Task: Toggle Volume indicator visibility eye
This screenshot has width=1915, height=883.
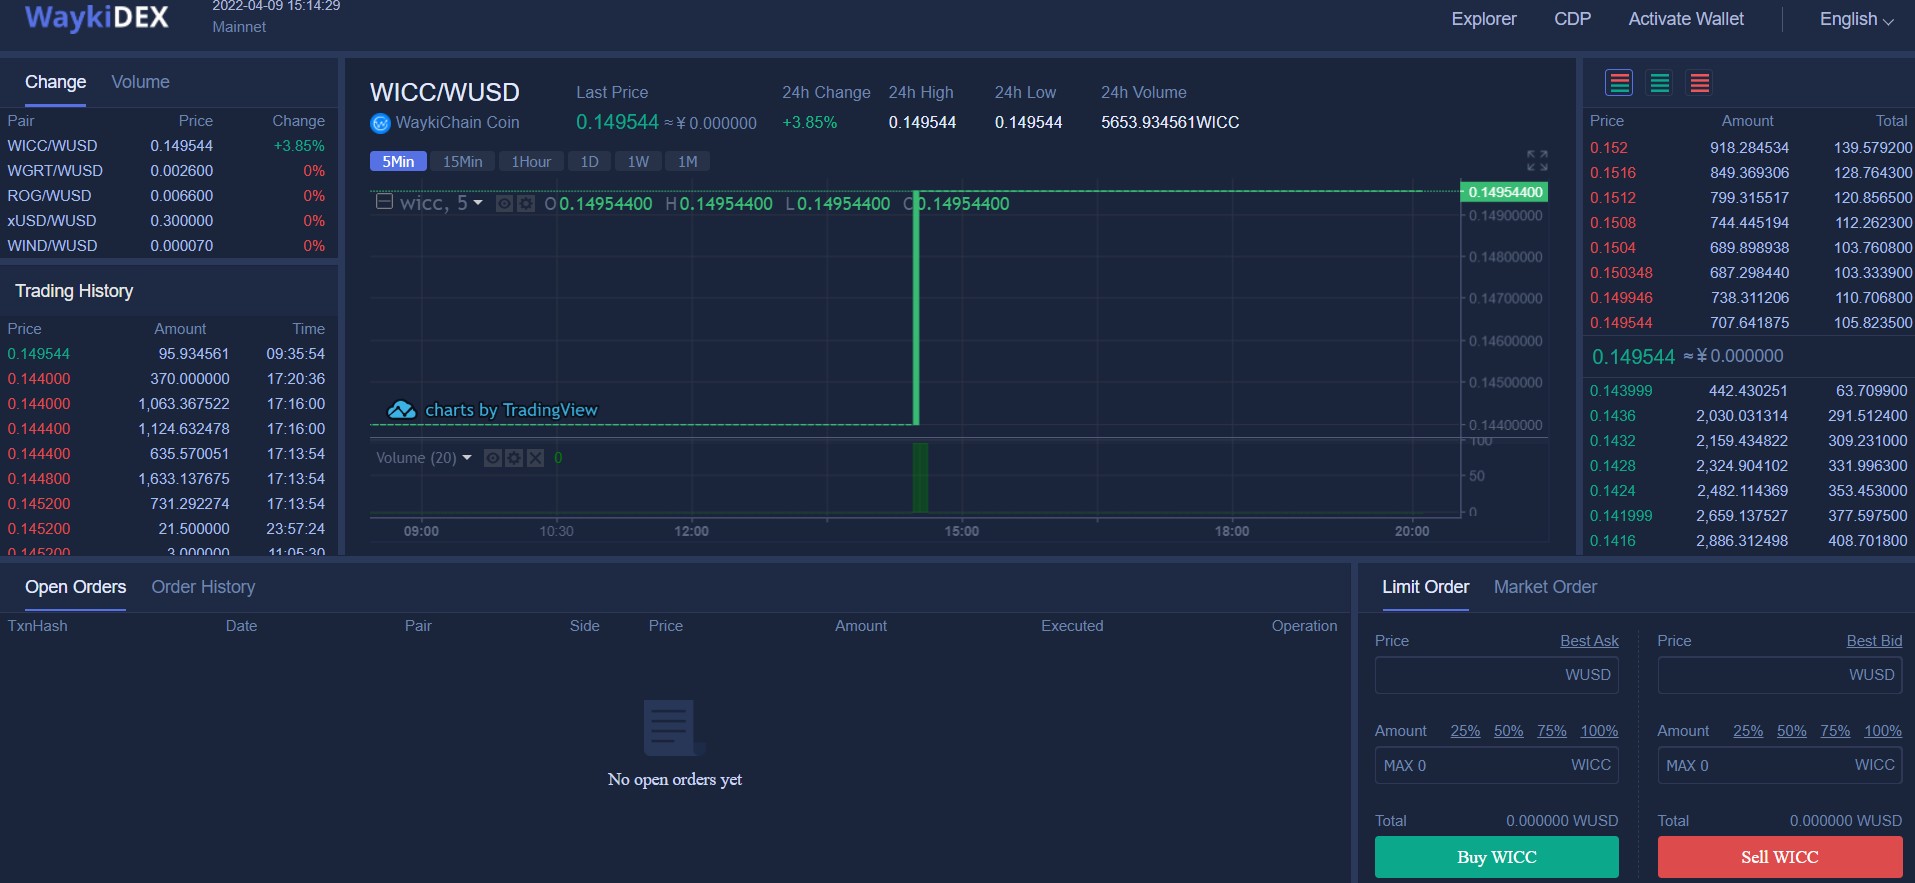Action: click(x=493, y=458)
